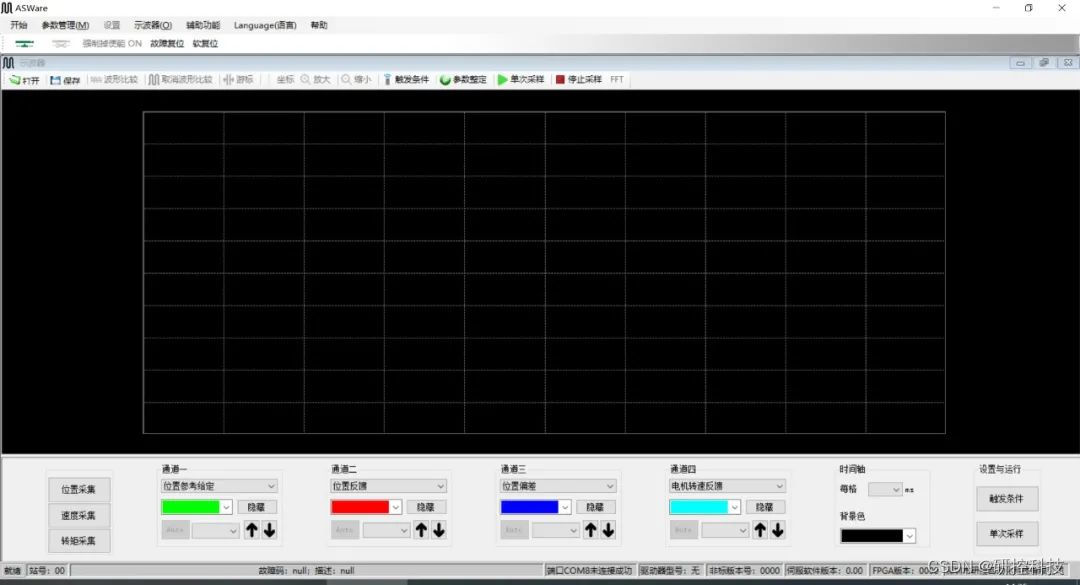The height and width of the screenshot is (585, 1080).
Task: Open the black 背景色 background color picker
Action: coord(878,535)
